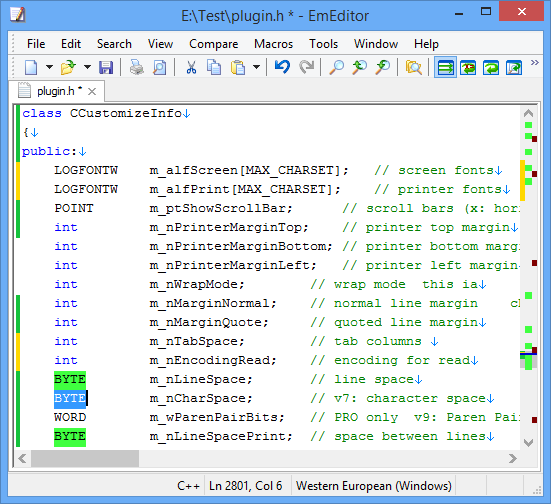Image resolution: width=551 pixels, height=504 pixels.
Task: Click the Cut scissors icon
Action: point(191,67)
